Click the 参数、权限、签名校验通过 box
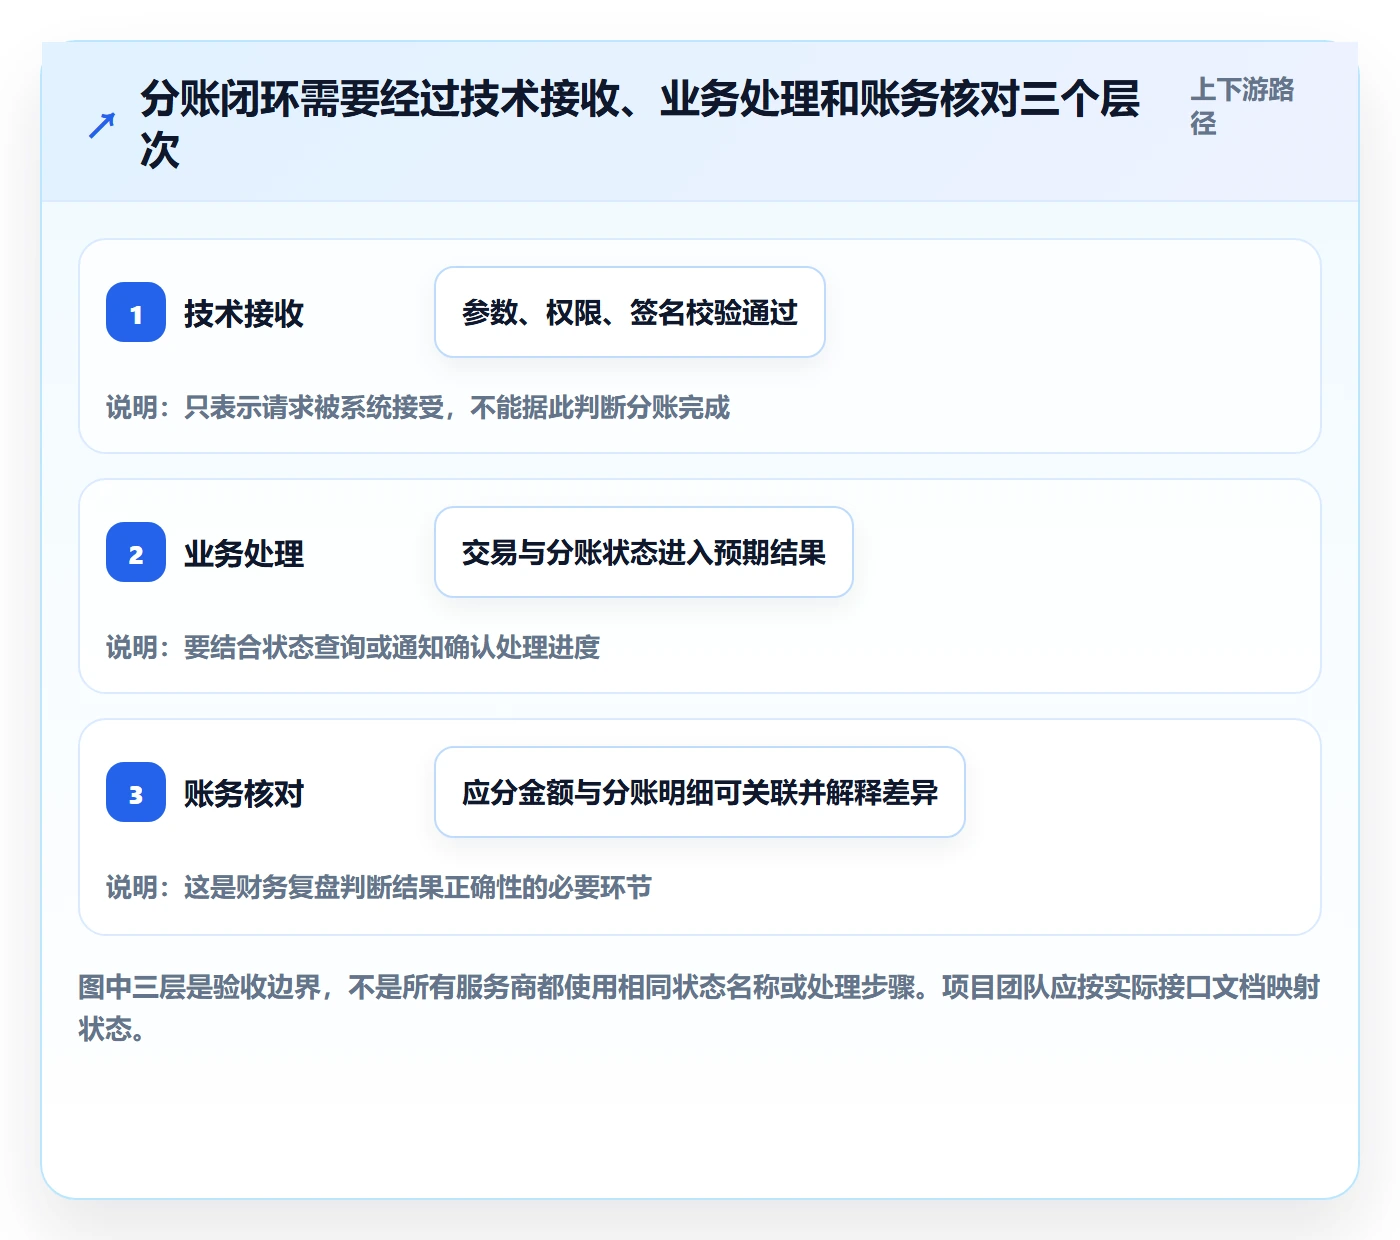The image size is (1400, 1240). click(630, 312)
